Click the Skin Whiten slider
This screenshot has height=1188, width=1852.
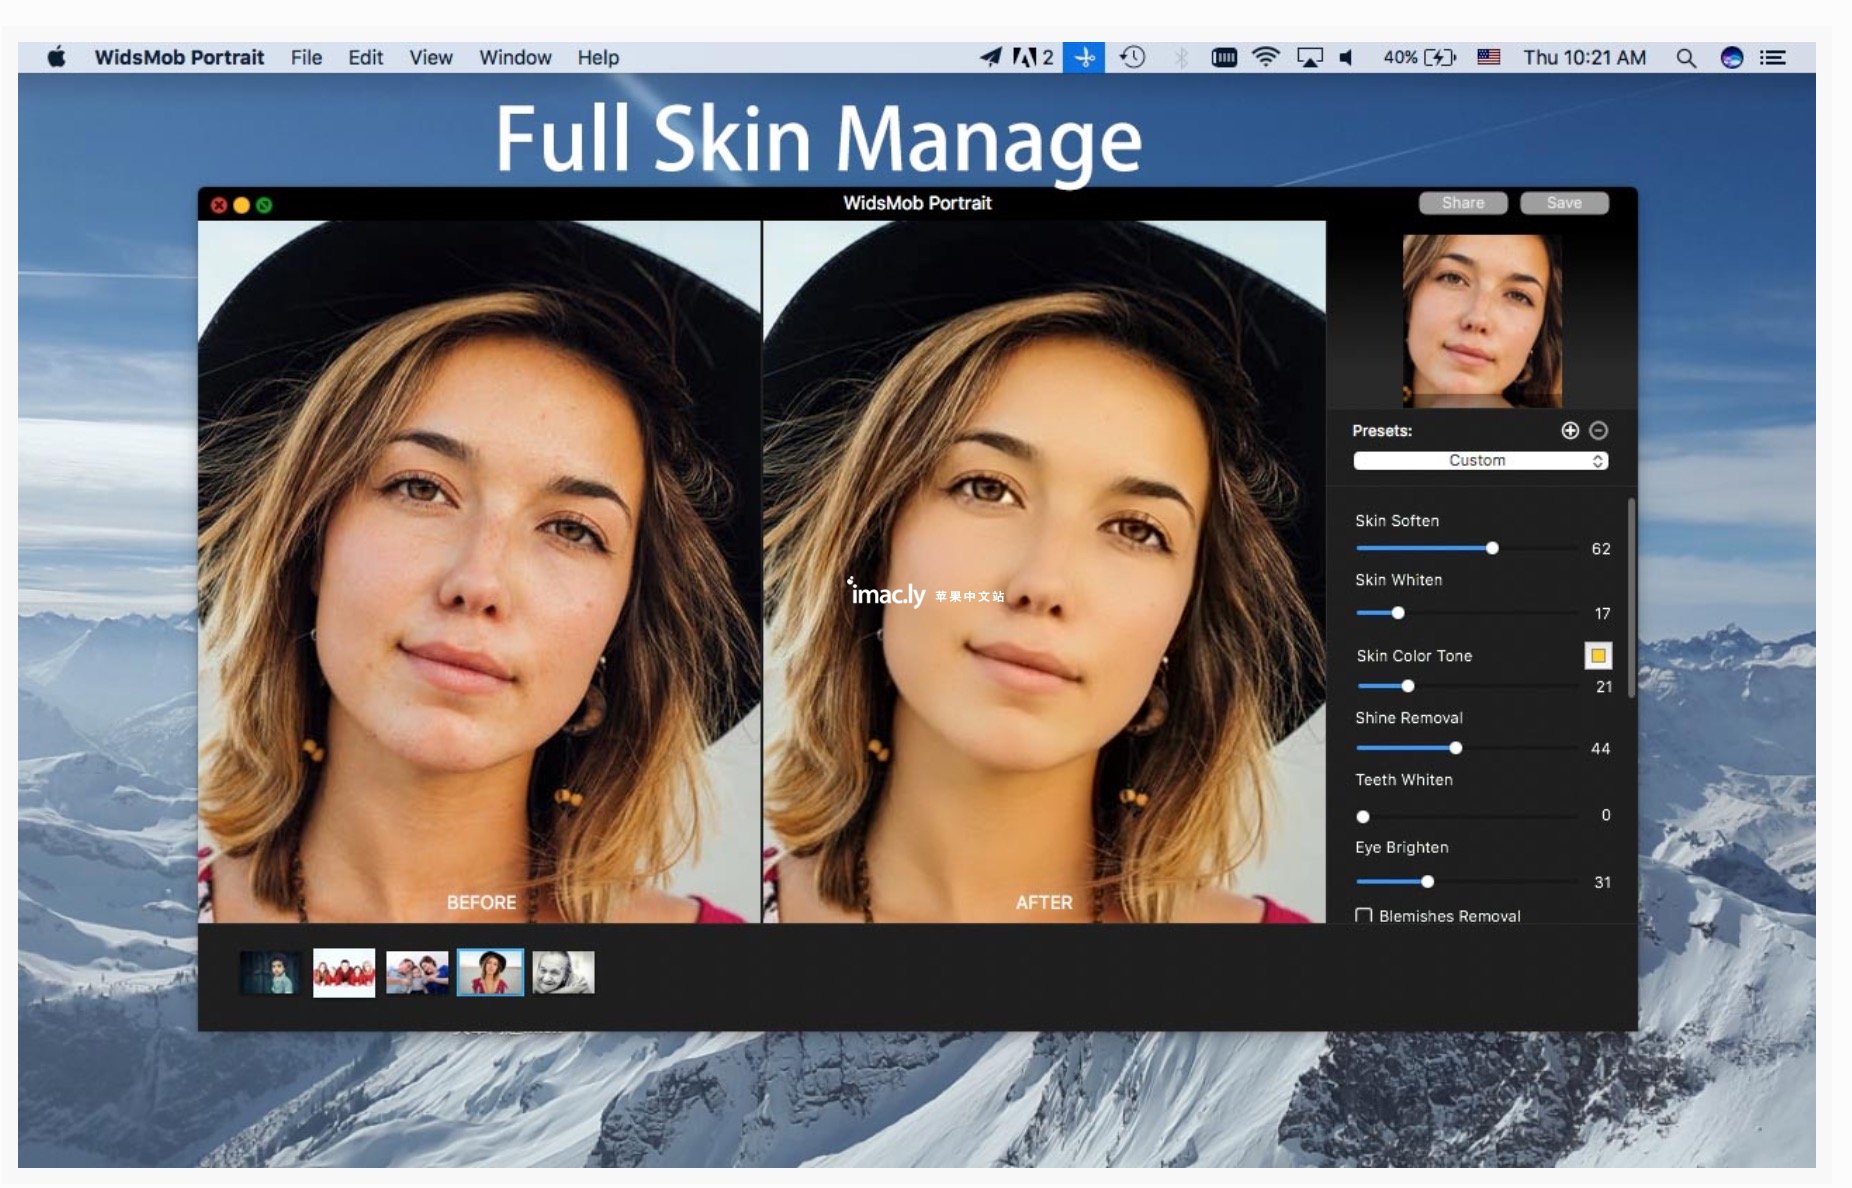1466,613
